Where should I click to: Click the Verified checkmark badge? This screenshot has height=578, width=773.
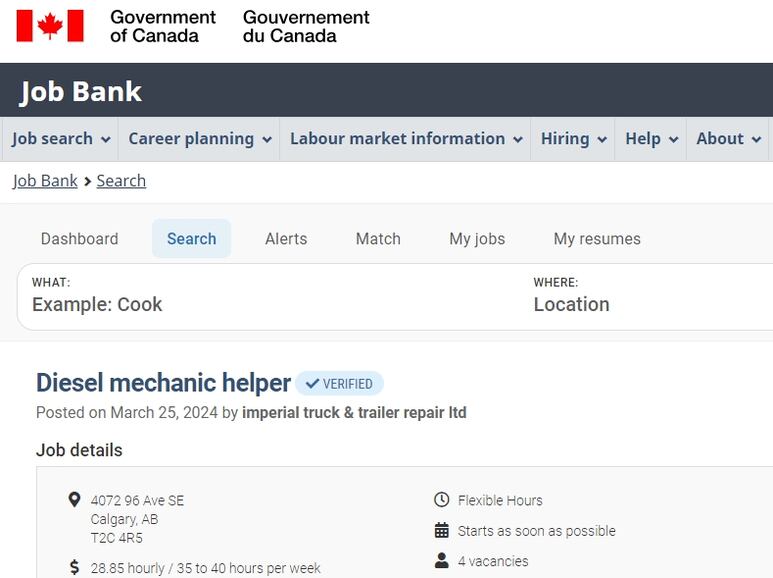point(339,384)
